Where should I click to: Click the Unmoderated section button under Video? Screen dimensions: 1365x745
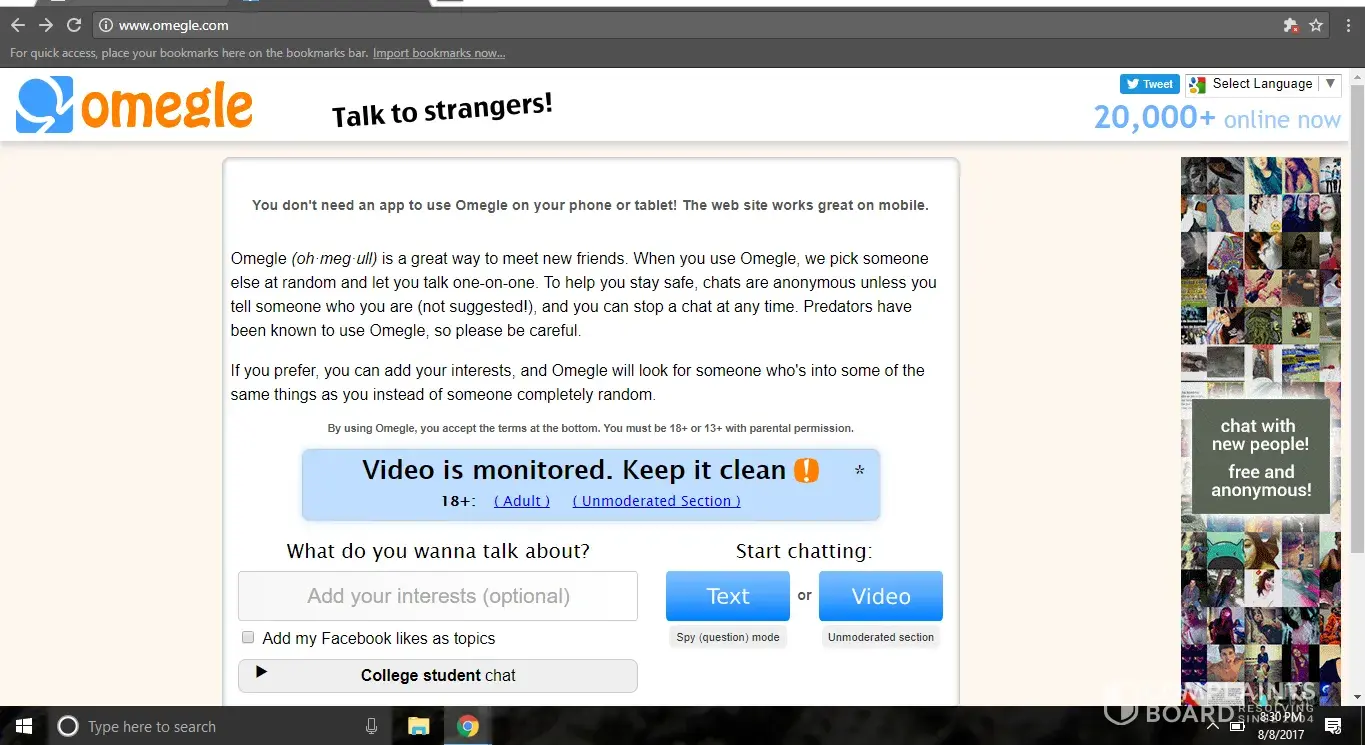coord(881,637)
